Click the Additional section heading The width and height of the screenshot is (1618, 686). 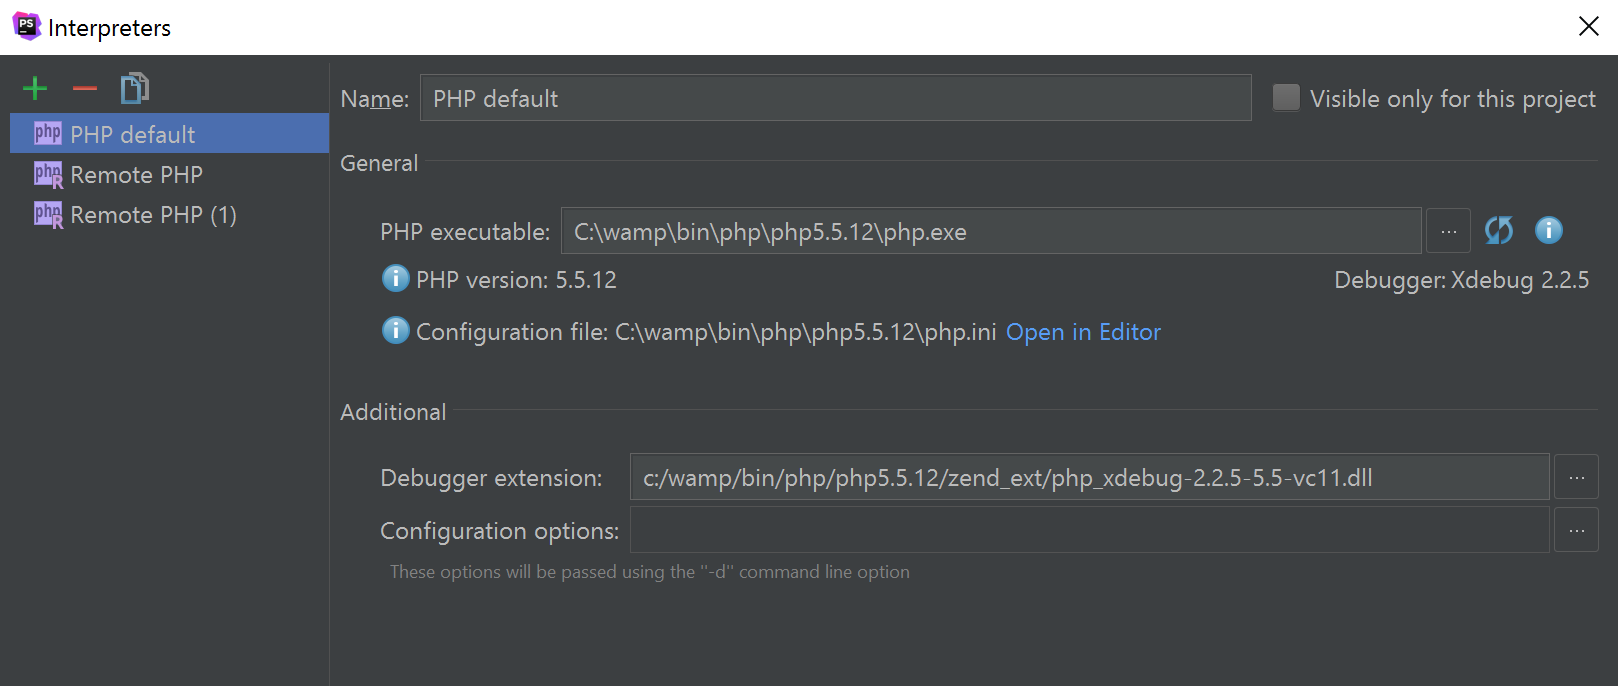[393, 412]
